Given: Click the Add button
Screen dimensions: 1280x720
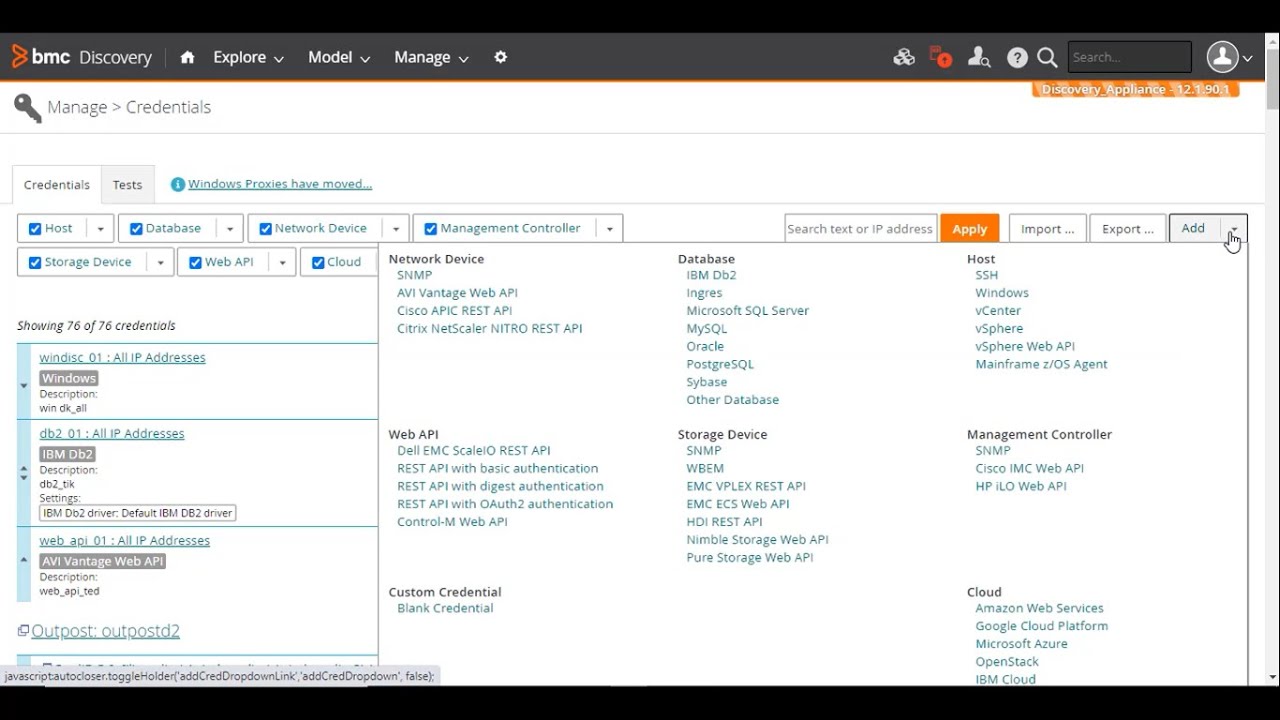Looking at the screenshot, I should click(1194, 229).
